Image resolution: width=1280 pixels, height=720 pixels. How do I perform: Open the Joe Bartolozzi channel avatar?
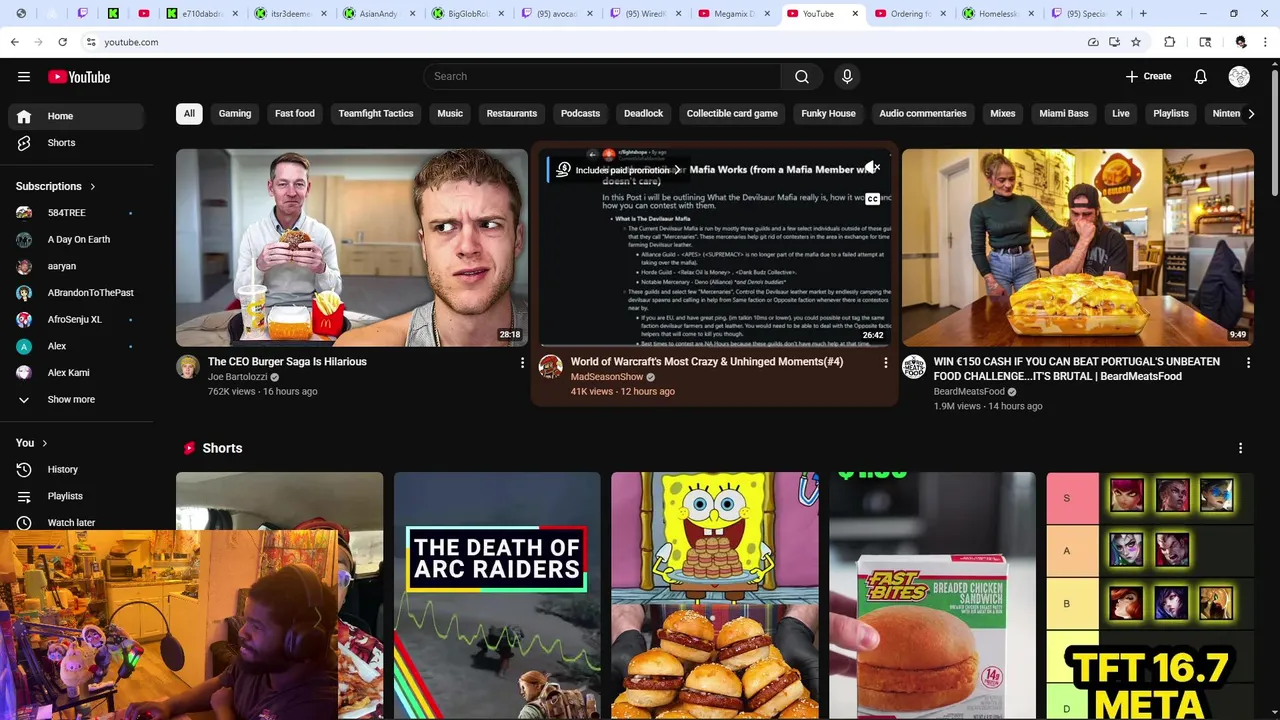pyautogui.click(x=188, y=367)
